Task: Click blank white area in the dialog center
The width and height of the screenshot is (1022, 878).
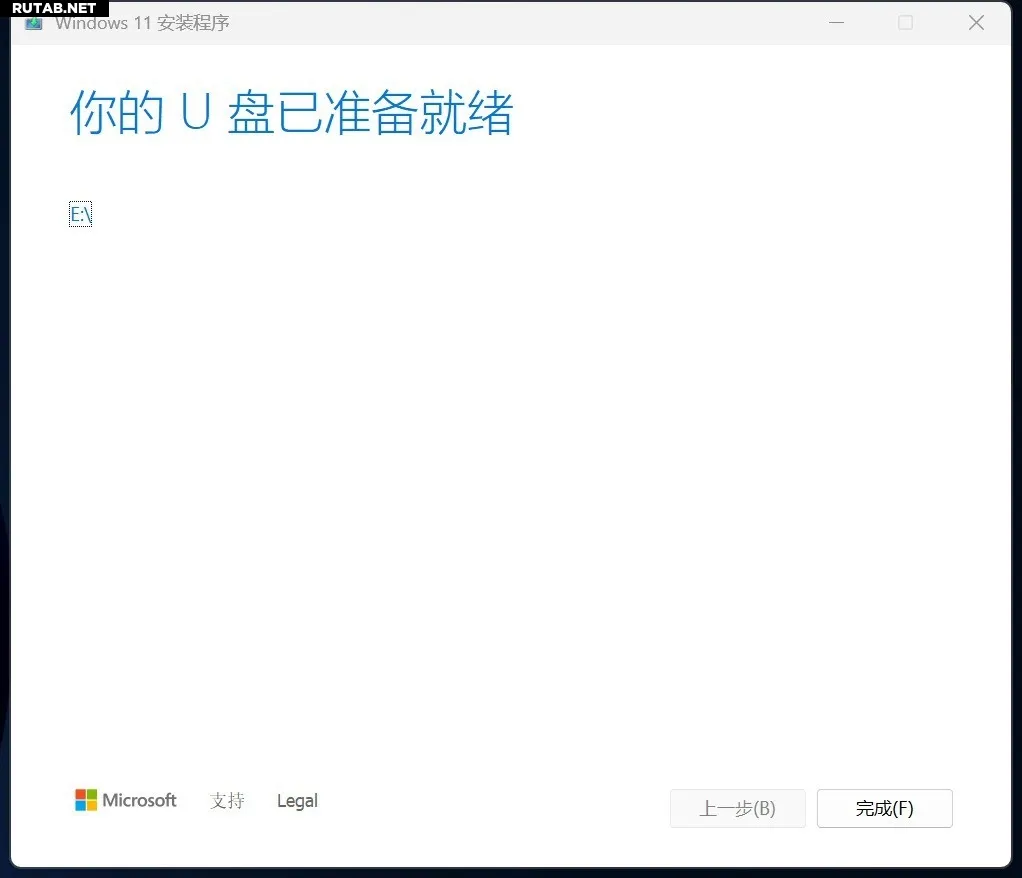Action: pyautogui.click(x=510, y=450)
